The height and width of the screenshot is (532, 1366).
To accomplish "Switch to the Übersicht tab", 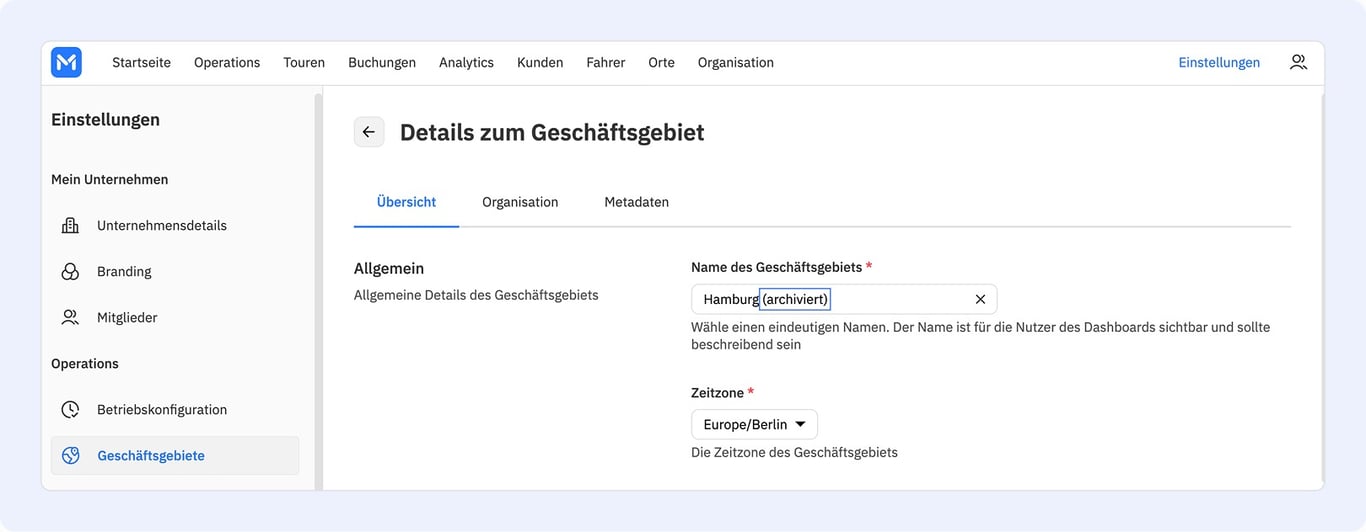I will click(406, 202).
